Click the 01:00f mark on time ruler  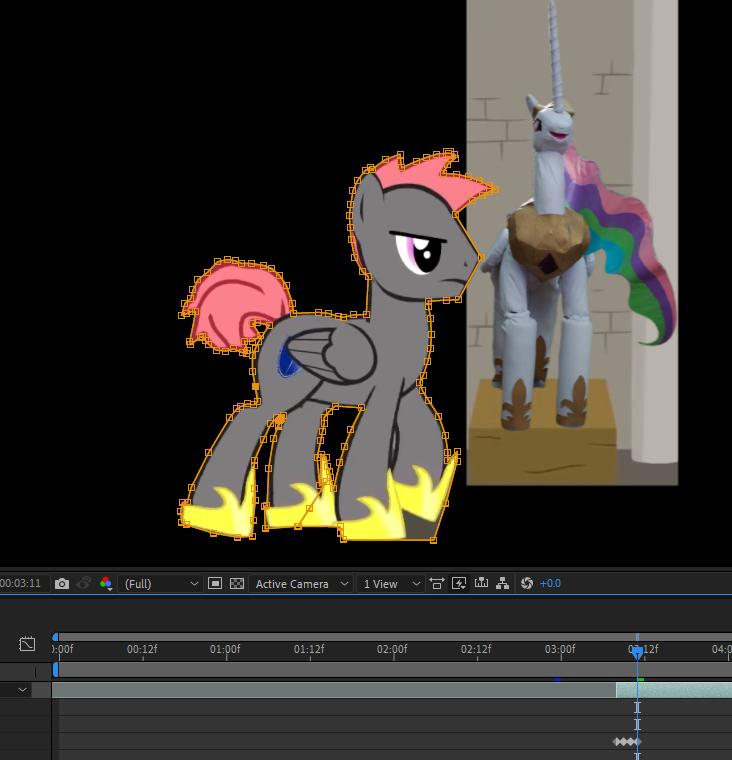coord(225,649)
